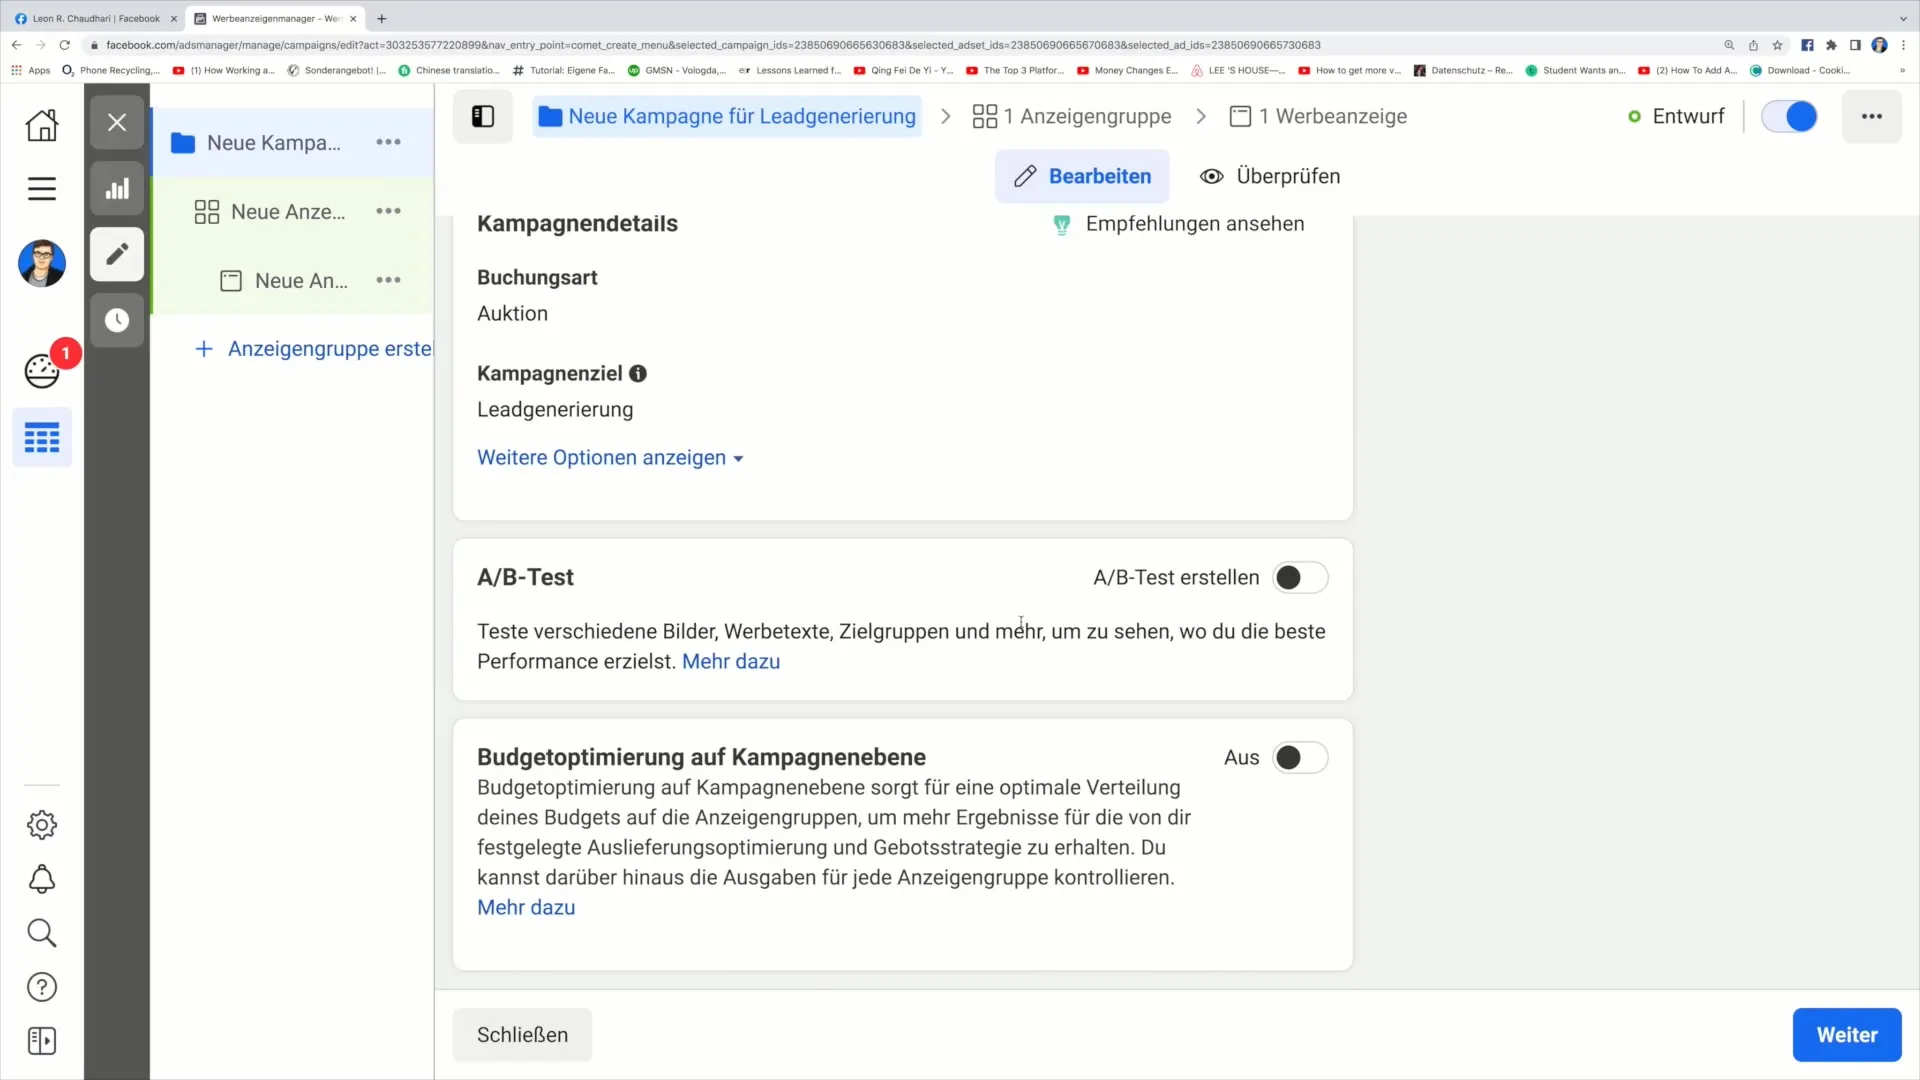Click the analytics bar chart icon
Image resolution: width=1920 pixels, height=1080 pixels.
(x=117, y=187)
